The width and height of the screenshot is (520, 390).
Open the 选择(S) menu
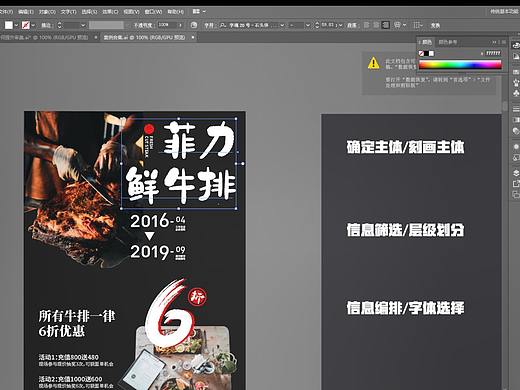pyautogui.click(x=89, y=12)
